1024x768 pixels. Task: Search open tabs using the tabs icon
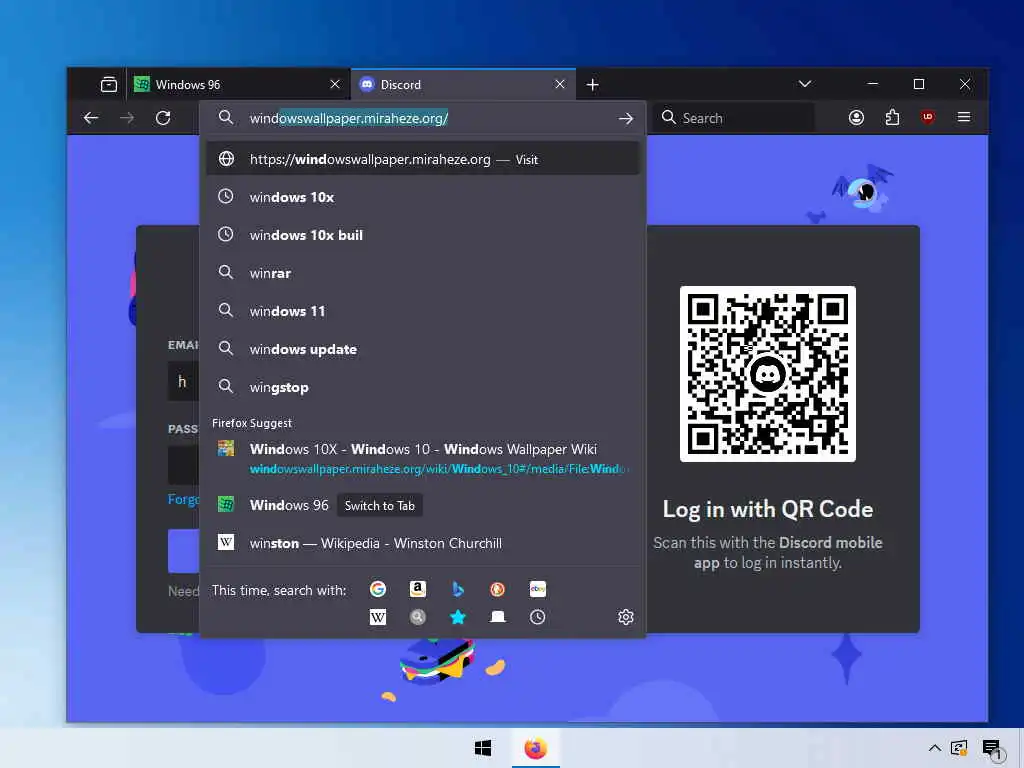click(x=498, y=617)
